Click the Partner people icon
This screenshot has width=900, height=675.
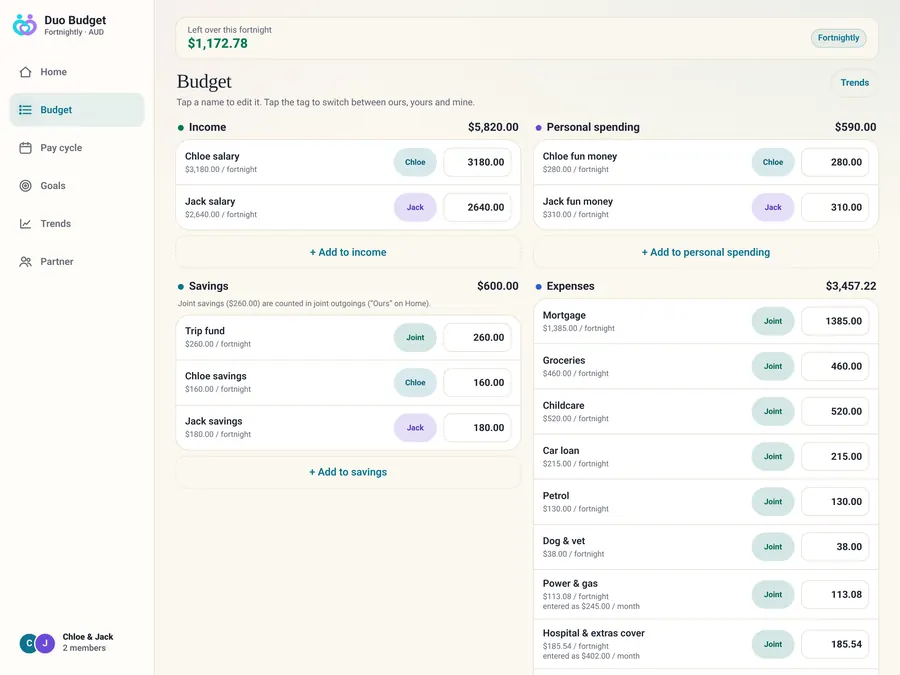[x=25, y=261]
